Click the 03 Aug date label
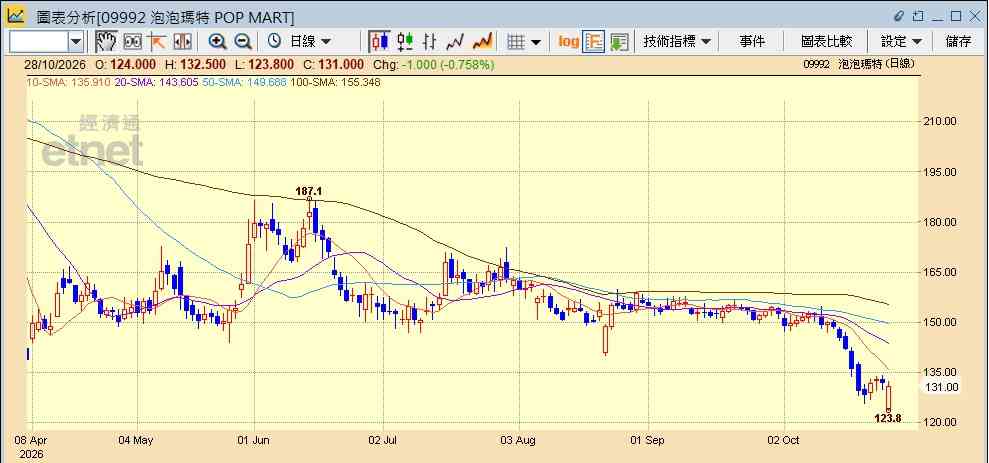 coord(519,440)
